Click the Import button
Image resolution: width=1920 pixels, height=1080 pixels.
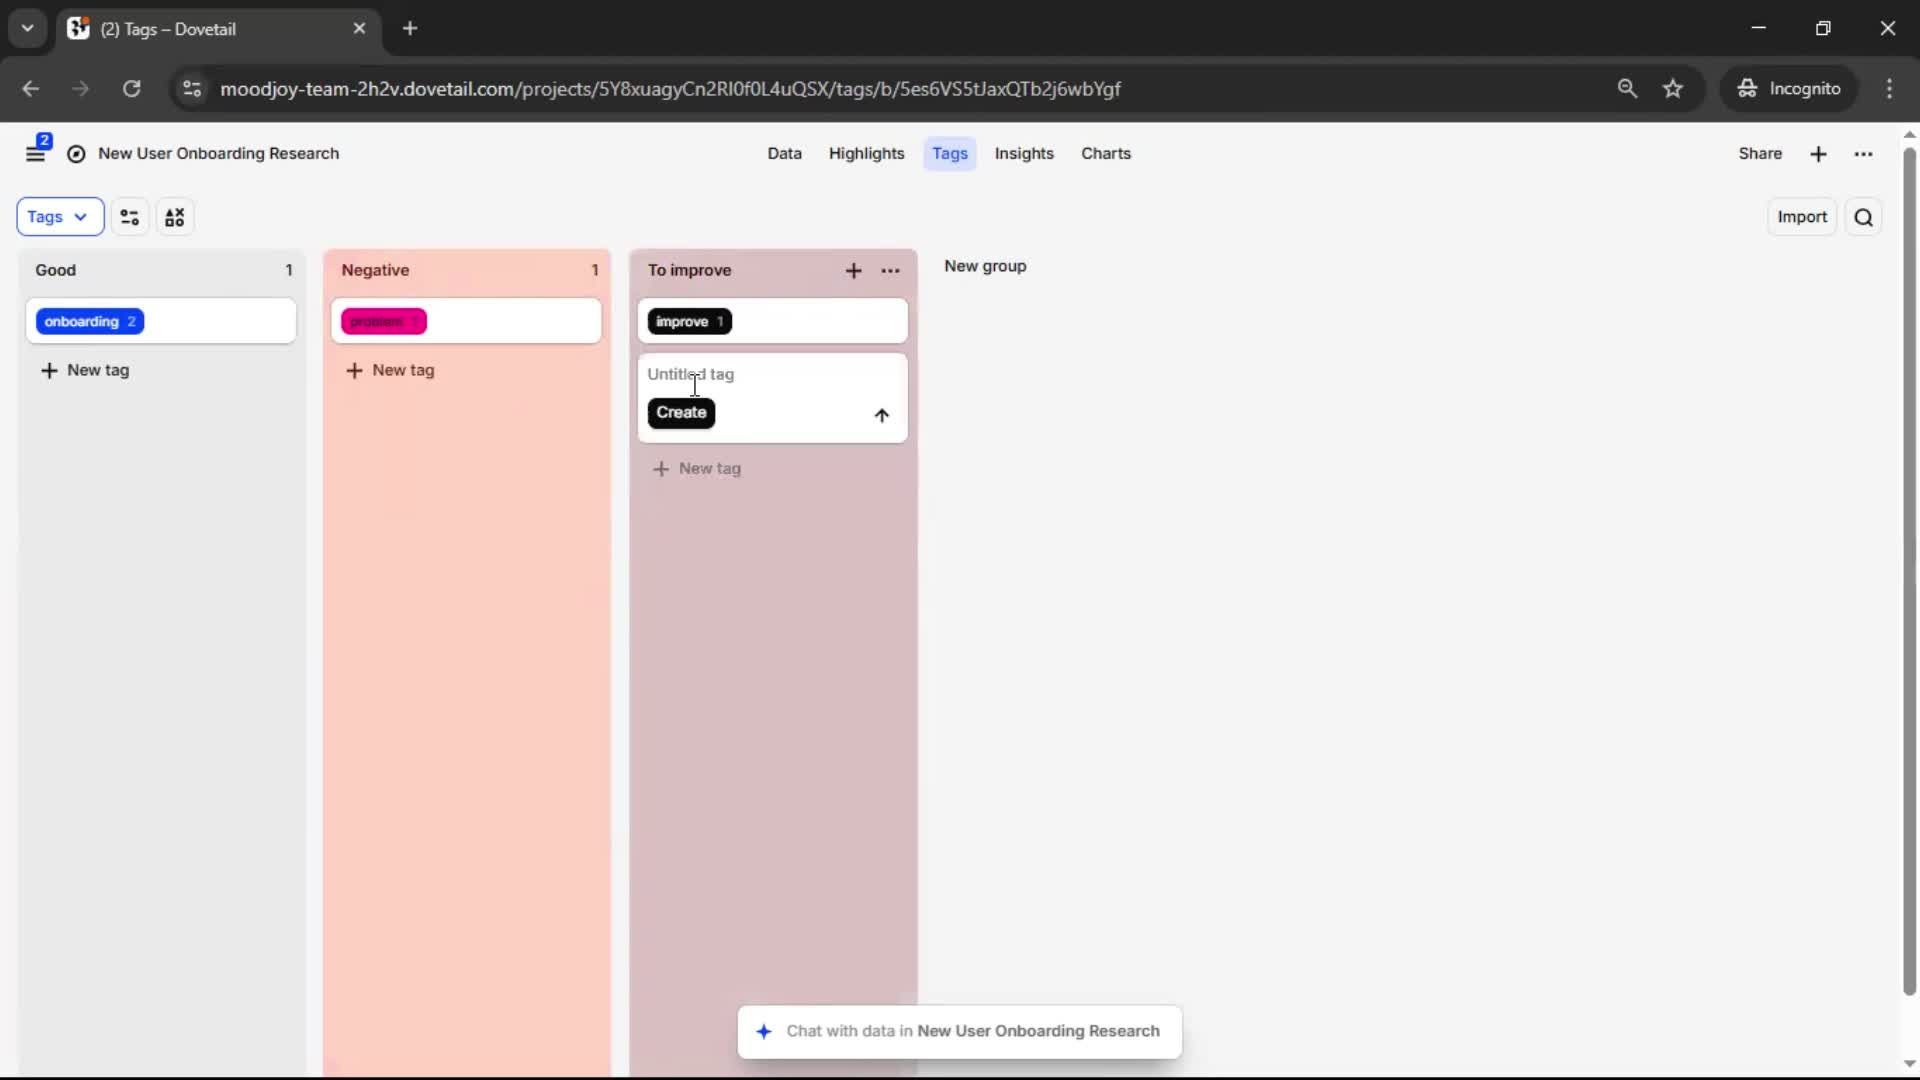[x=1801, y=217]
